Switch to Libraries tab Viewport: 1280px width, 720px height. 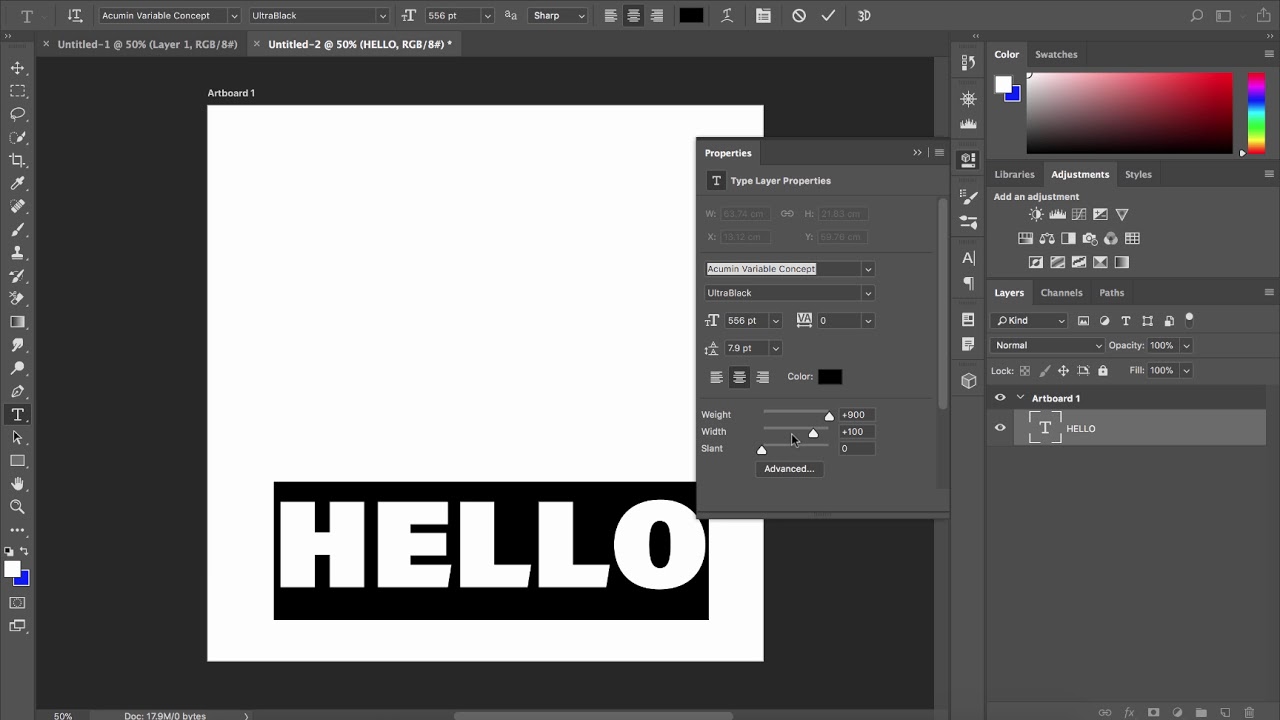pos(1014,174)
